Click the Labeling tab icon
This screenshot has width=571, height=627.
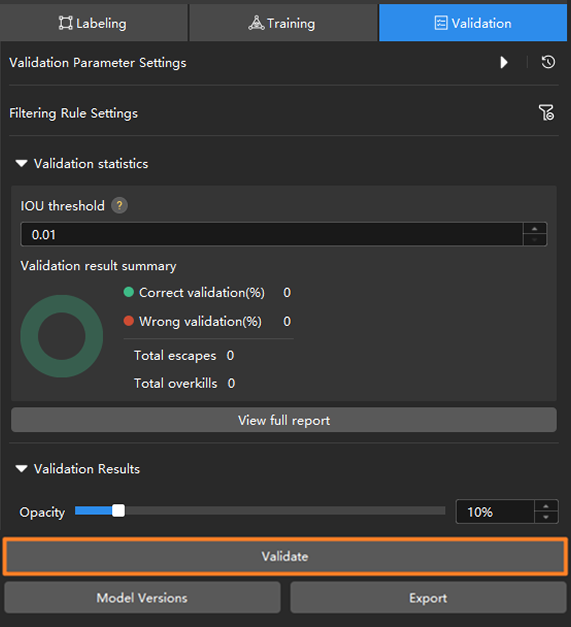(x=66, y=23)
